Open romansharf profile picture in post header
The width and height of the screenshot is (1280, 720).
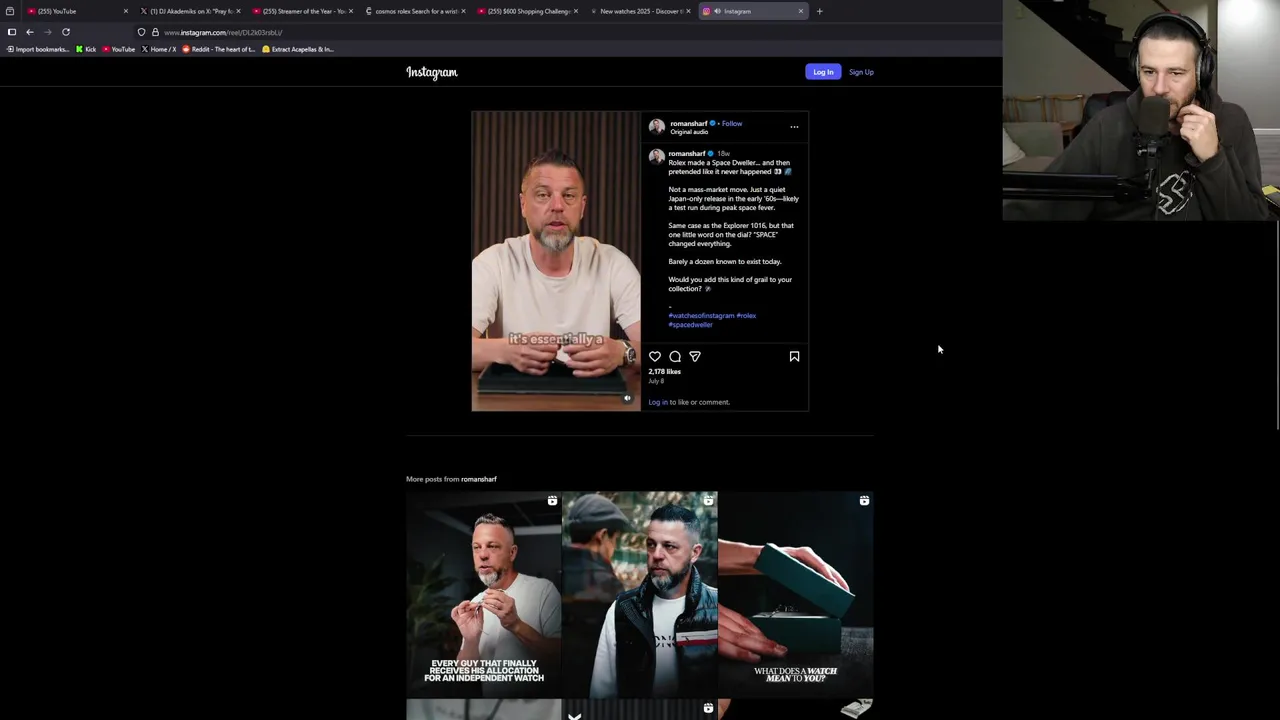656,126
